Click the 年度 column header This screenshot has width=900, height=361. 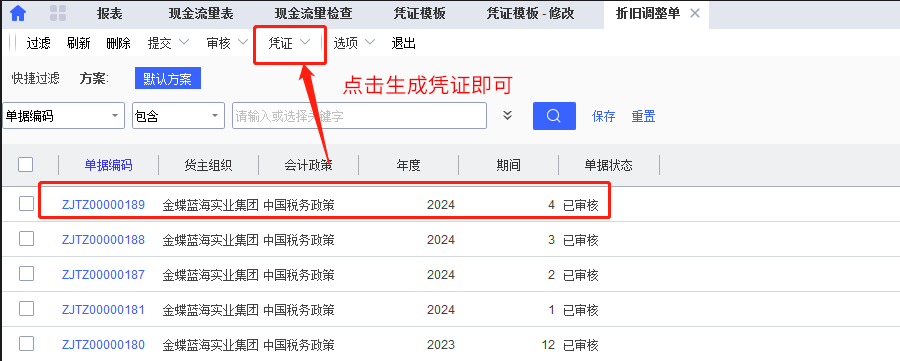pyautogui.click(x=409, y=165)
